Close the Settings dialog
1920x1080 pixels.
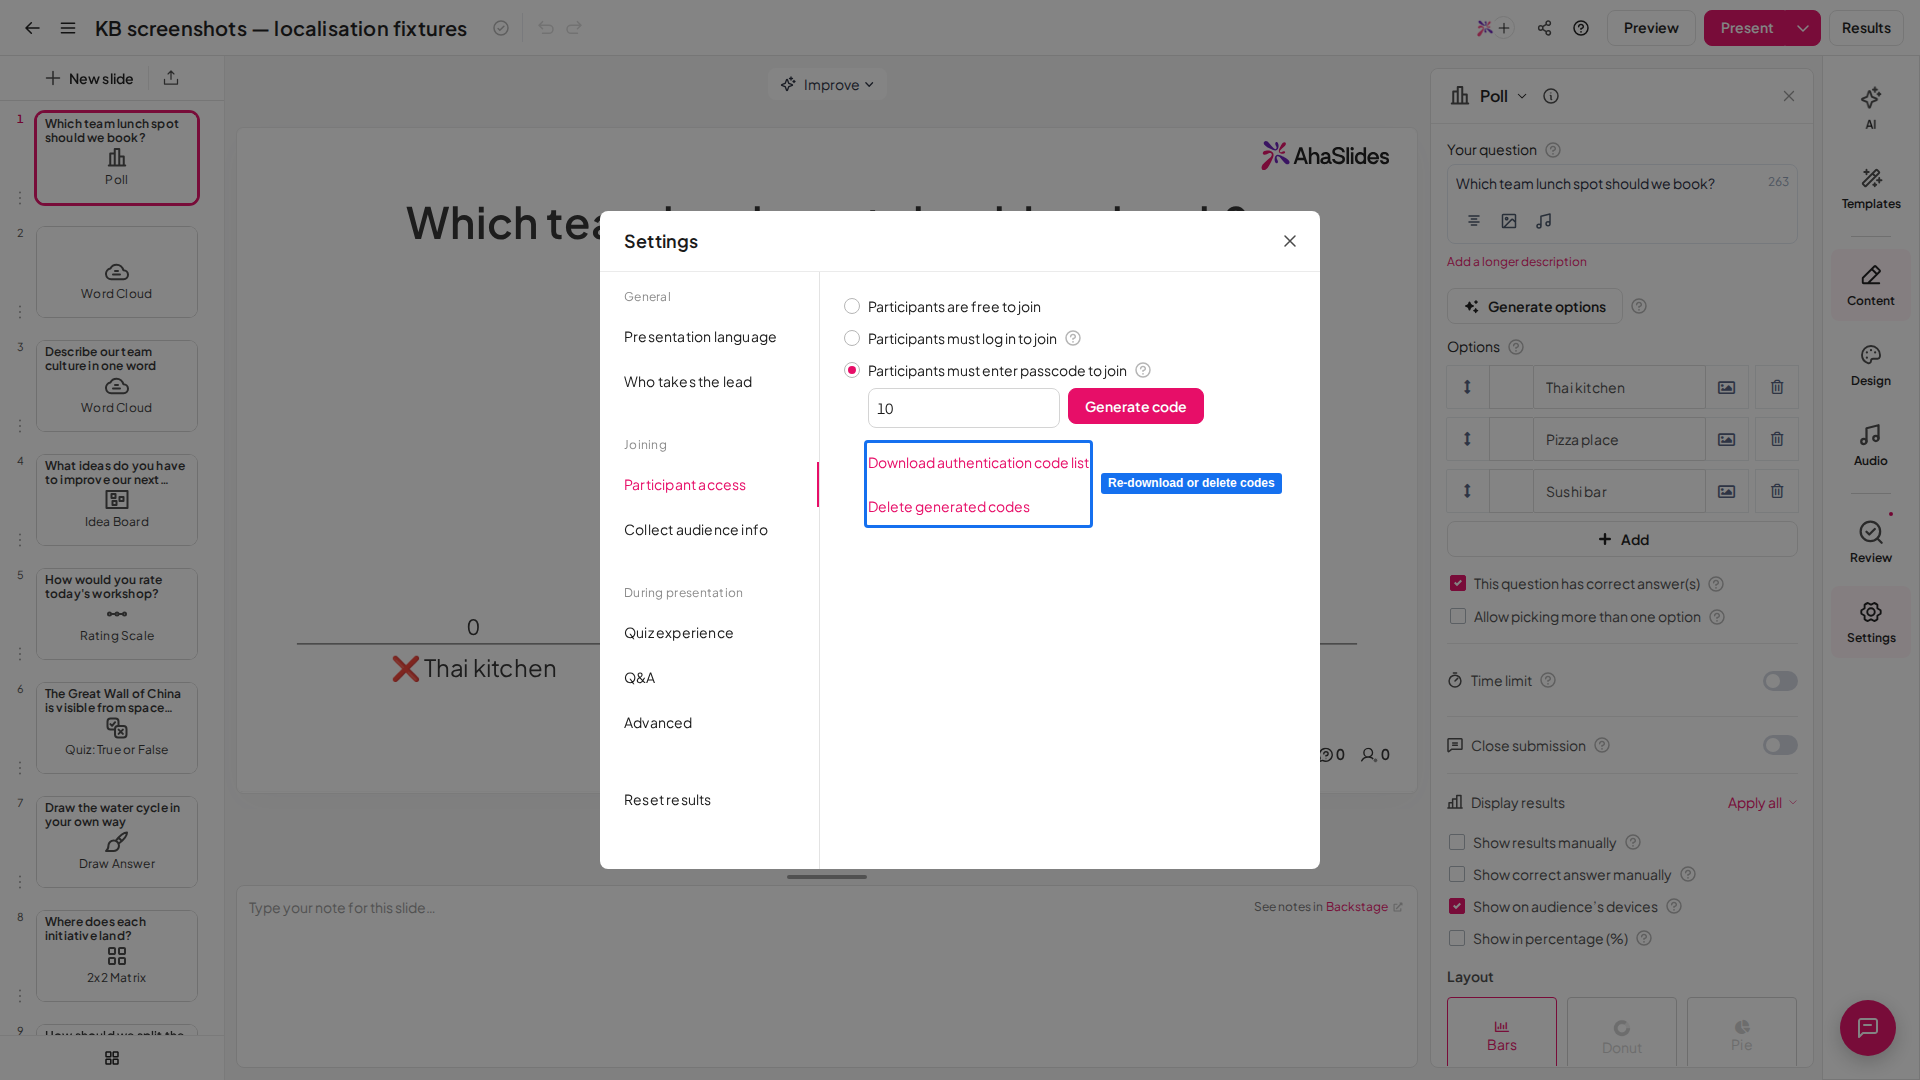coord(1290,241)
